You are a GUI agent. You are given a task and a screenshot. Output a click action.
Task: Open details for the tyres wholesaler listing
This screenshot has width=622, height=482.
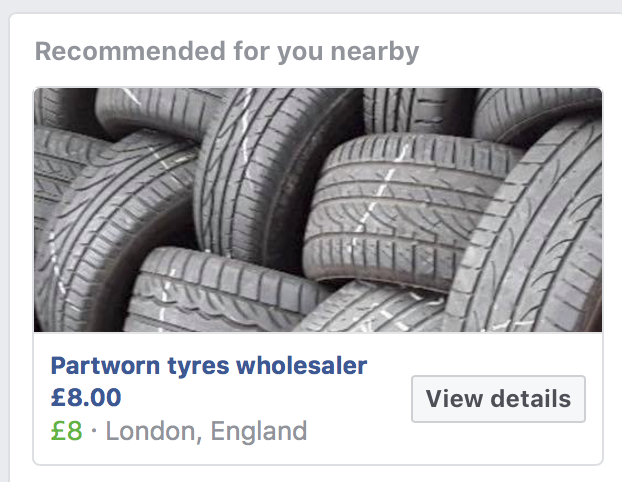(498, 399)
